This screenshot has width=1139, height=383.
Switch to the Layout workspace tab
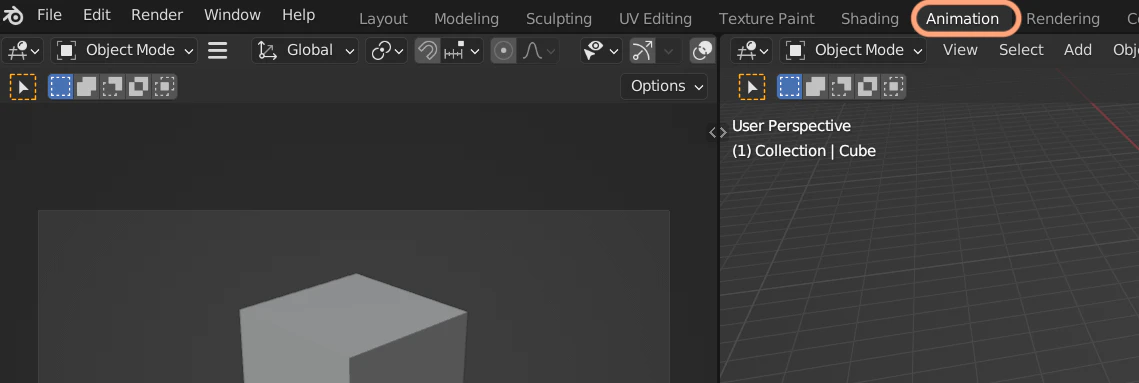[384, 19]
